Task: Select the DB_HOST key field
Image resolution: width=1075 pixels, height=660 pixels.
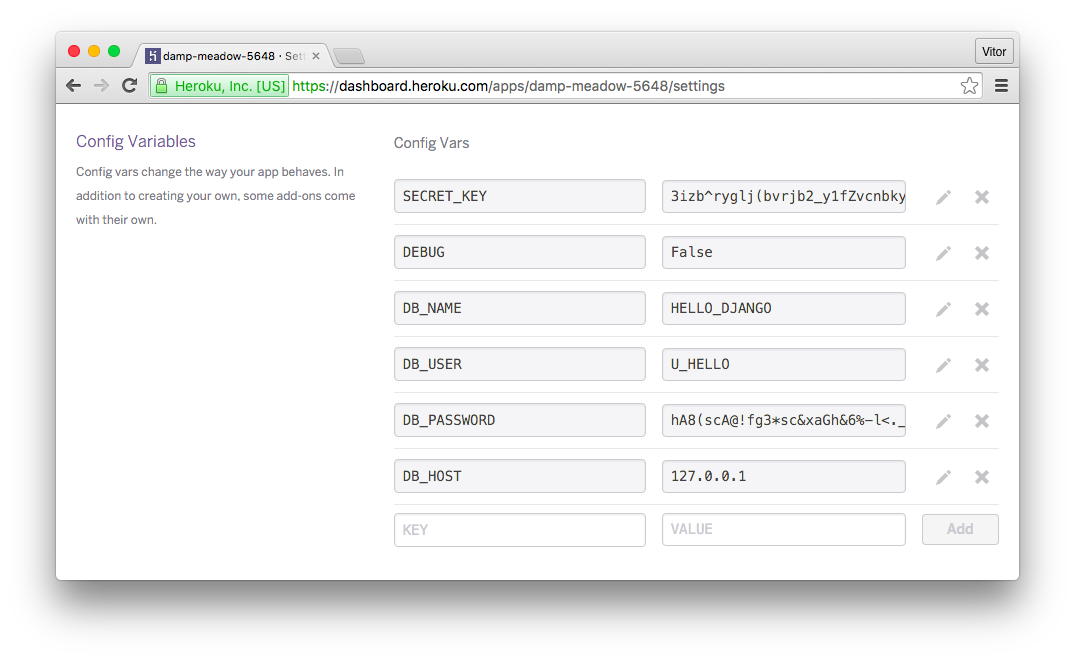Action: click(x=520, y=476)
